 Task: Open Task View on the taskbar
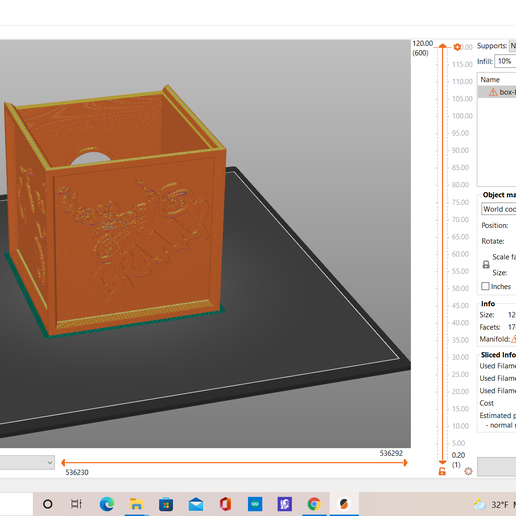[x=76, y=504]
